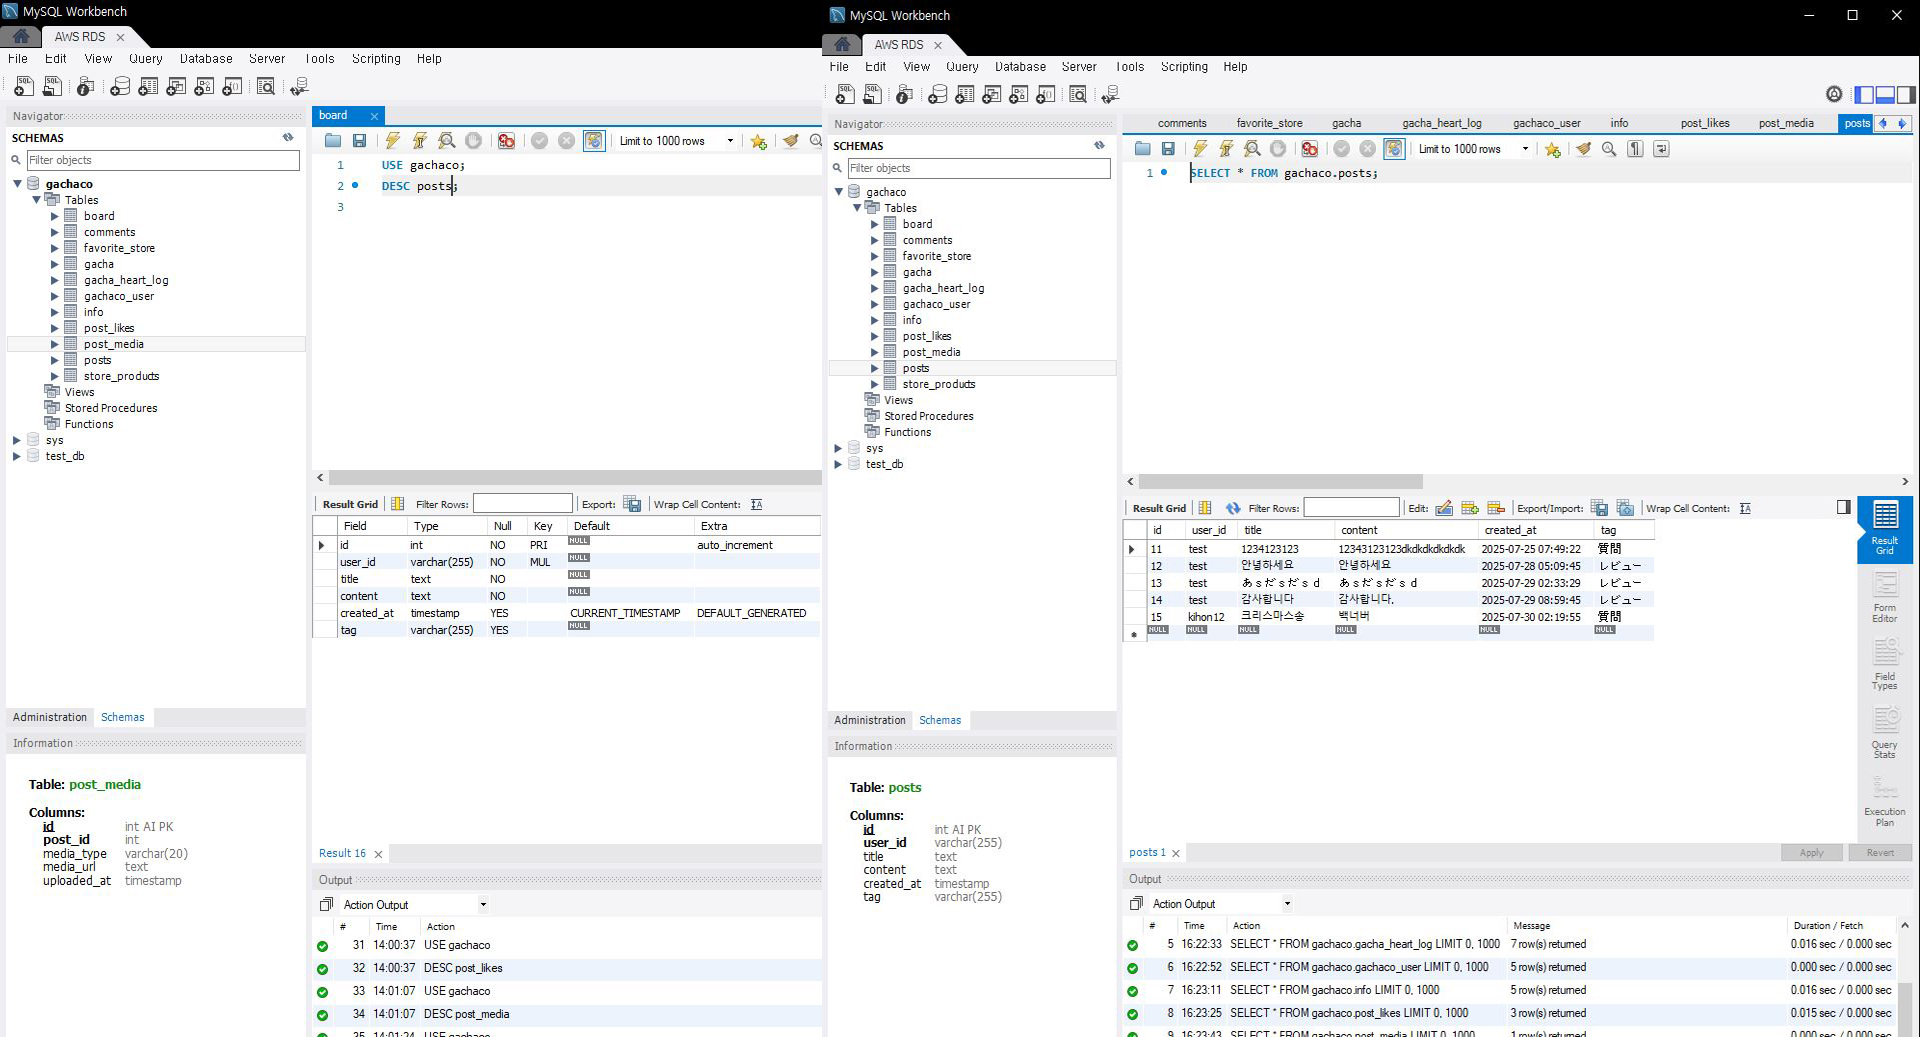Click created_at column header in right grid
1920x1037 pixels.
point(1534,530)
